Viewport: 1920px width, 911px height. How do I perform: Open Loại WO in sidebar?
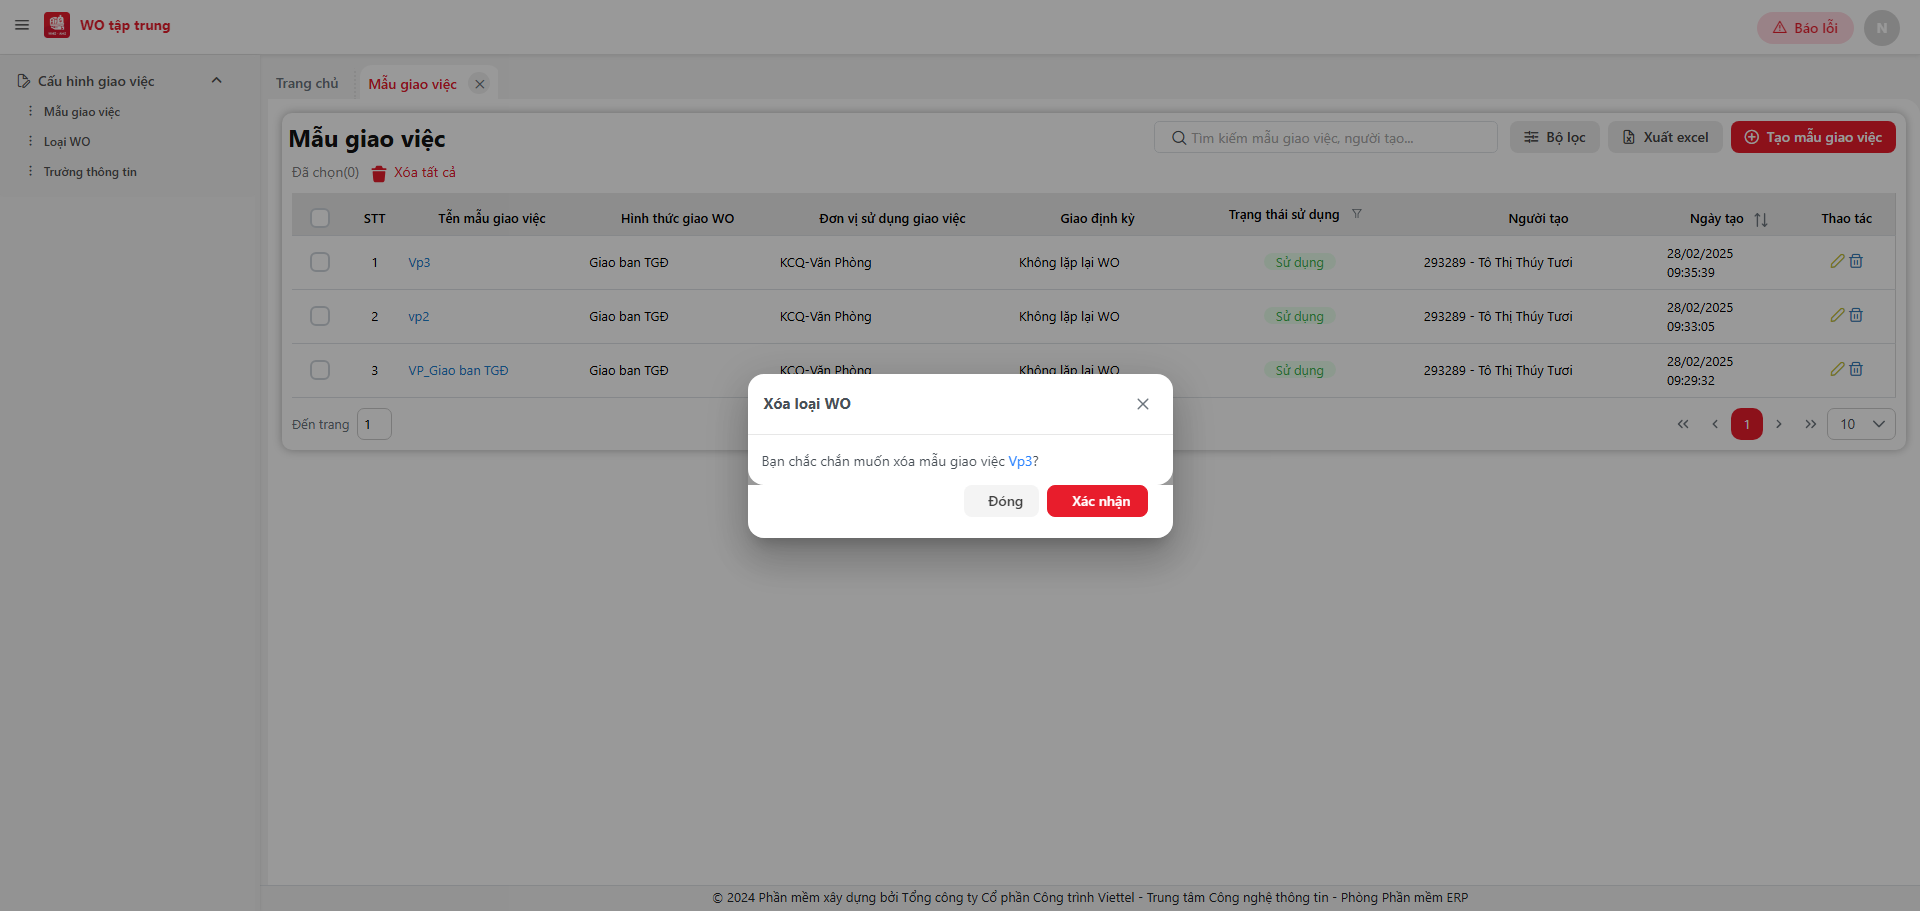point(67,142)
